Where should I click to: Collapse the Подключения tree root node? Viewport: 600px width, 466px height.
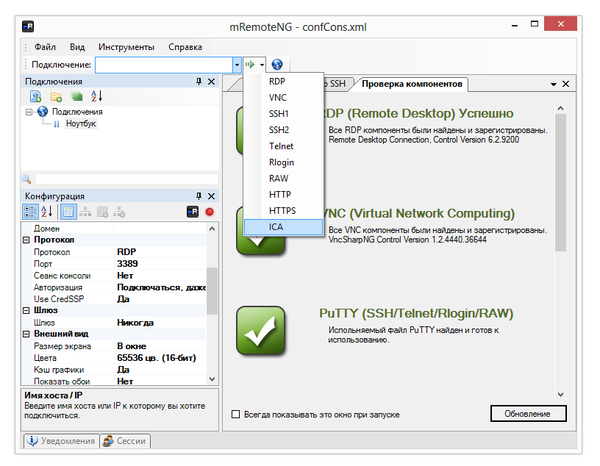click(x=29, y=112)
